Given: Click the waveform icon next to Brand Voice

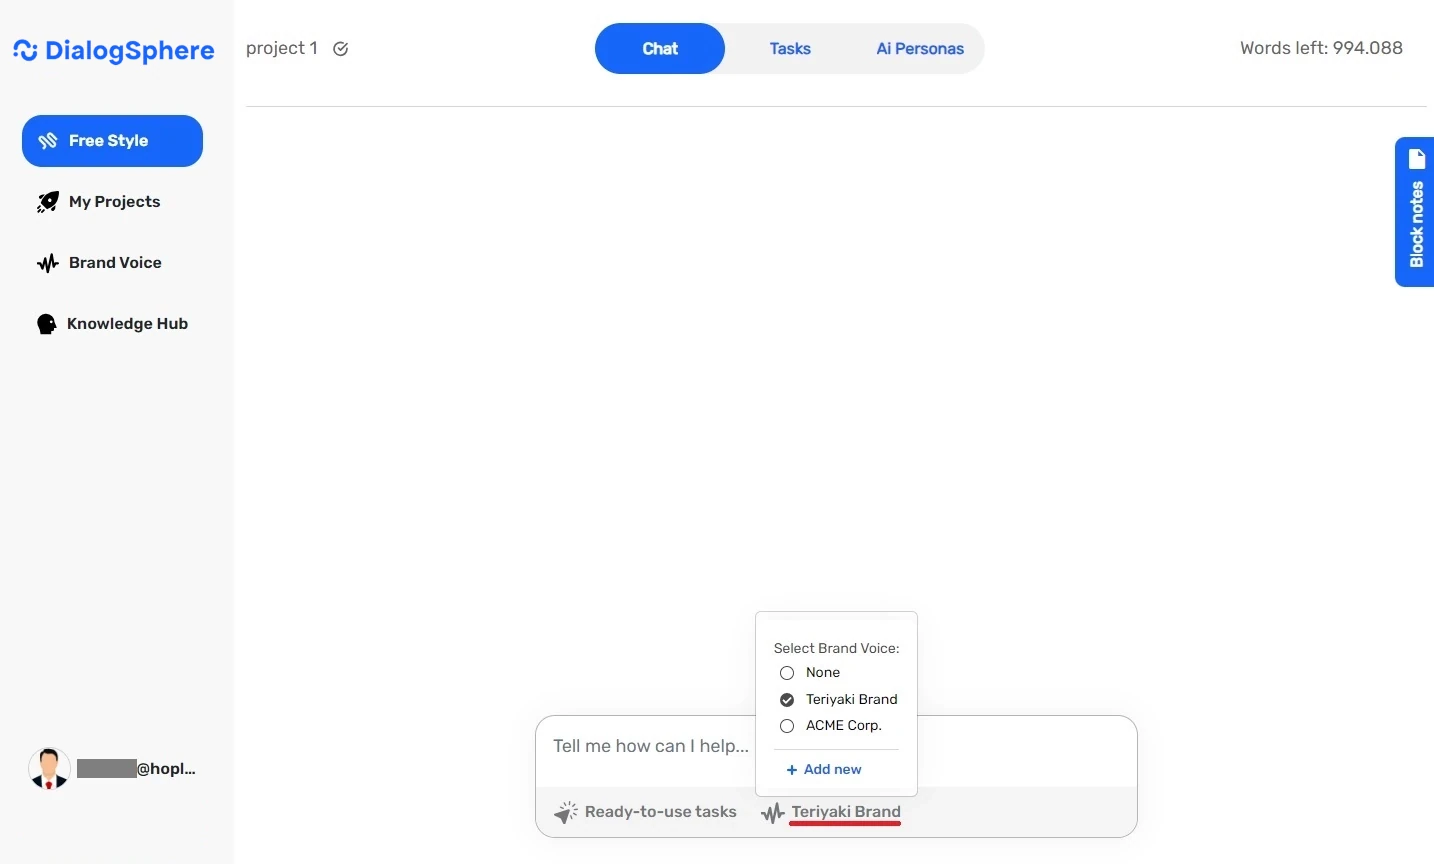Looking at the screenshot, I should tap(47, 263).
